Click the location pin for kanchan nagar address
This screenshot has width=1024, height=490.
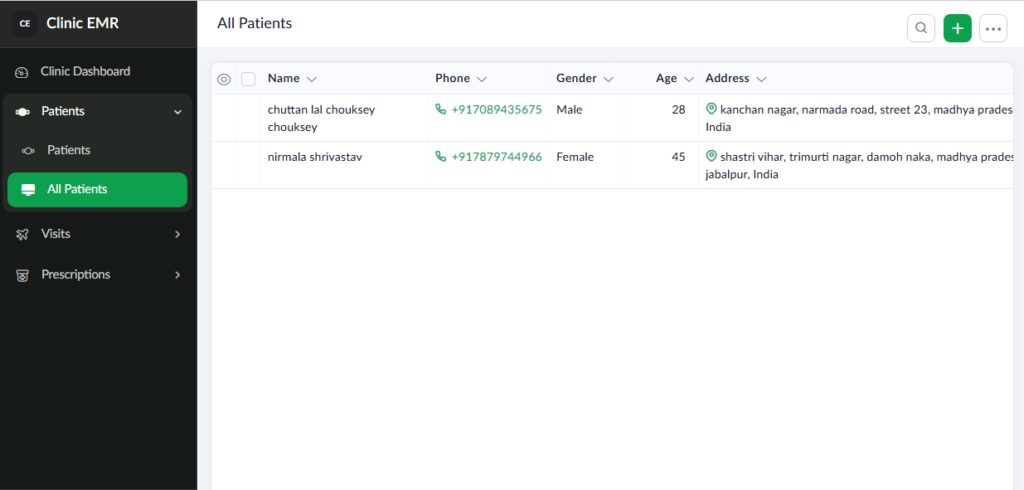(x=711, y=109)
